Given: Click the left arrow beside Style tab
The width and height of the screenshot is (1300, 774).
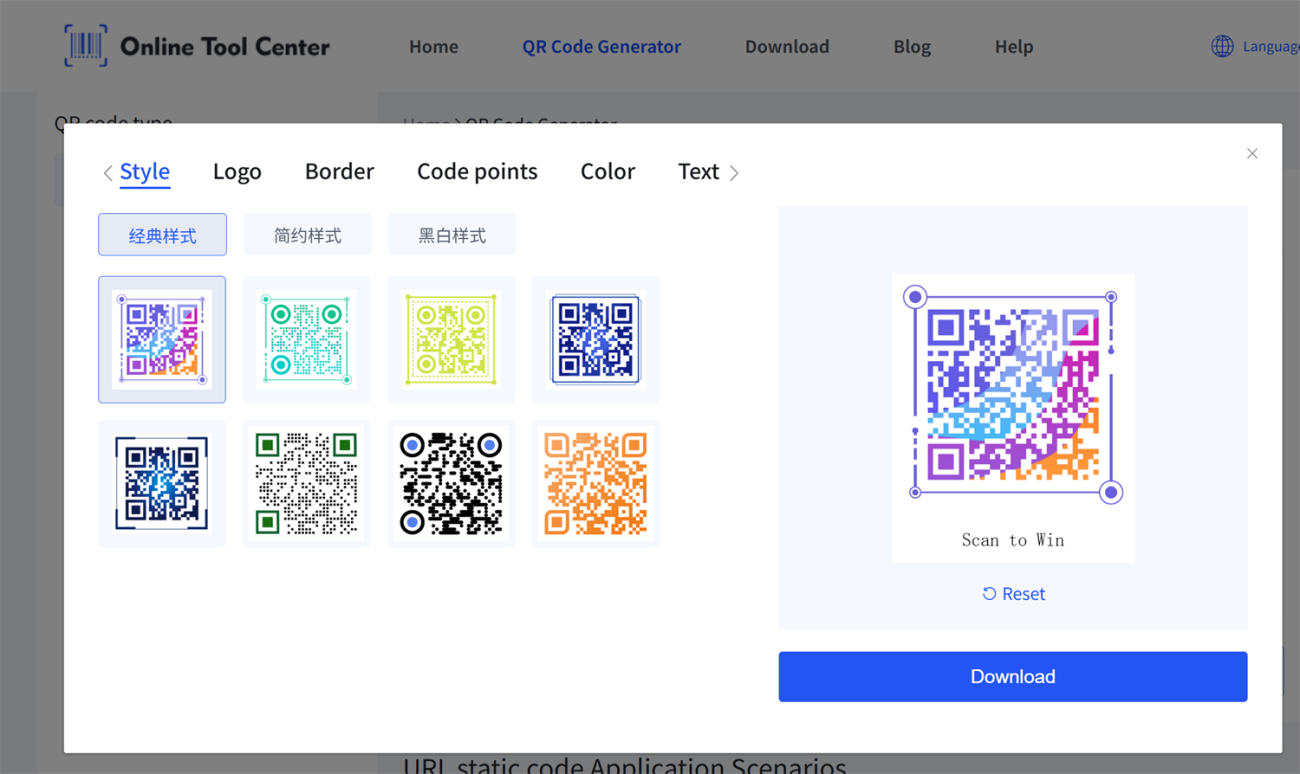Looking at the screenshot, I should point(108,173).
